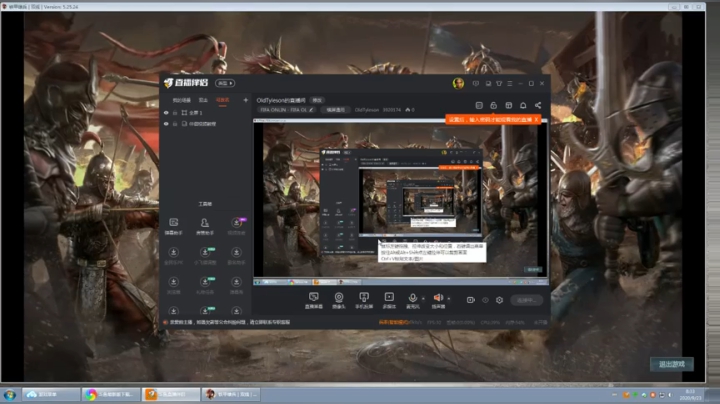
Task: Expand microphone options arrow
Action: click(423, 298)
